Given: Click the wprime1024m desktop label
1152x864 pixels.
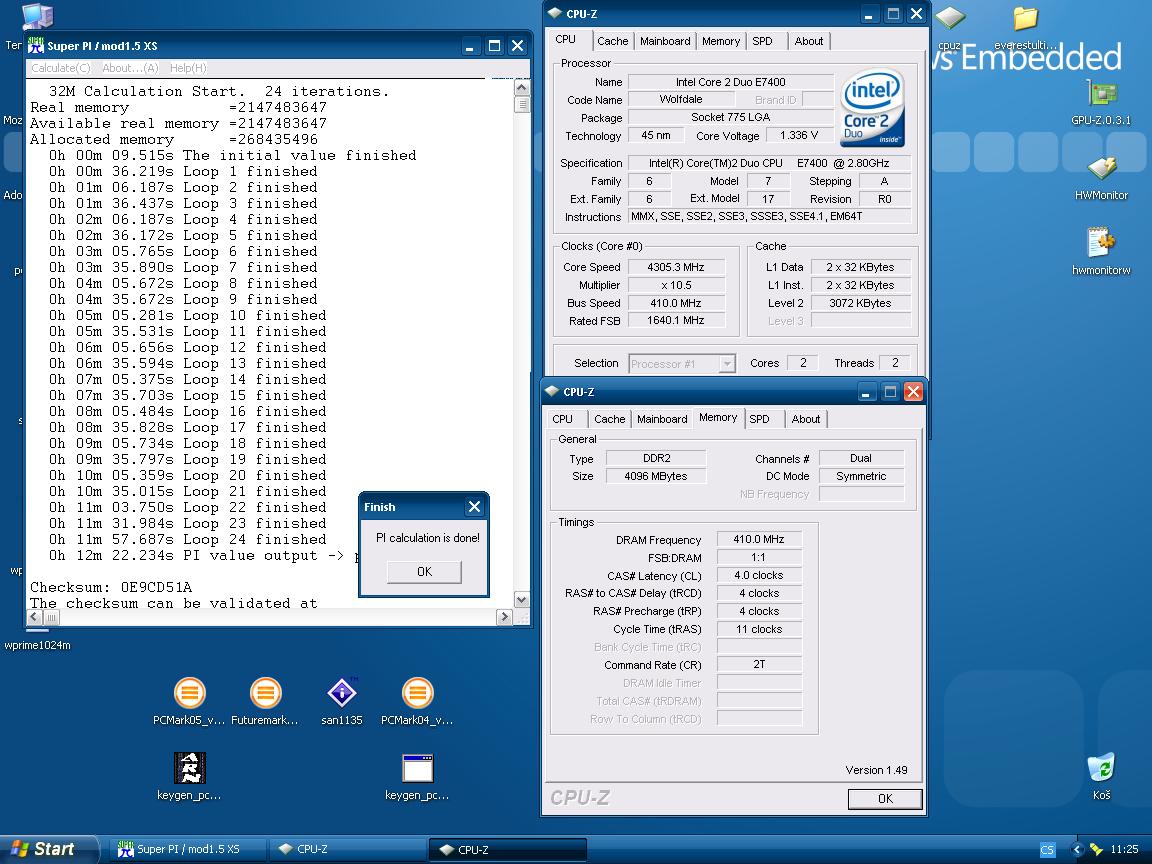Looking at the screenshot, I should (37, 645).
